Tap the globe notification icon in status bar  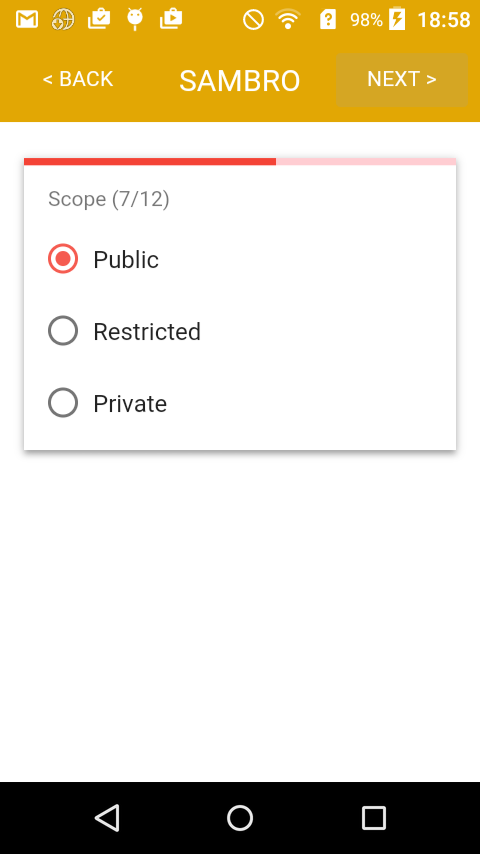[x=63, y=20]
